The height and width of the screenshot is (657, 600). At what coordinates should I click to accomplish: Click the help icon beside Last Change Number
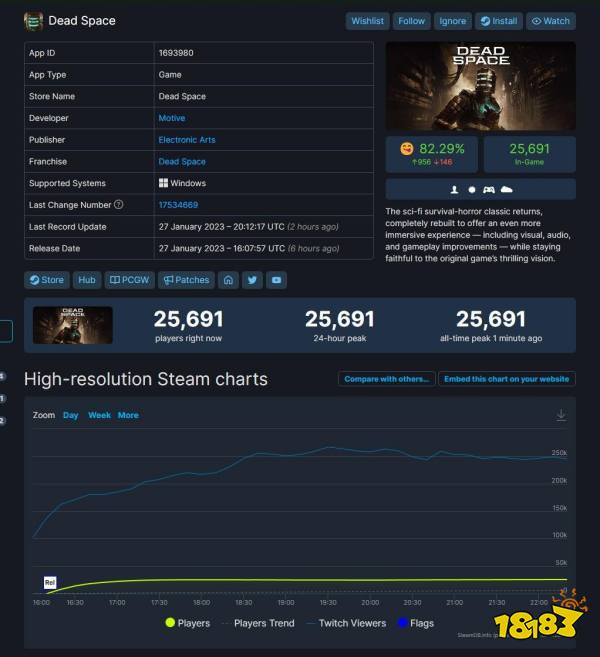click(x=119, y=204)
